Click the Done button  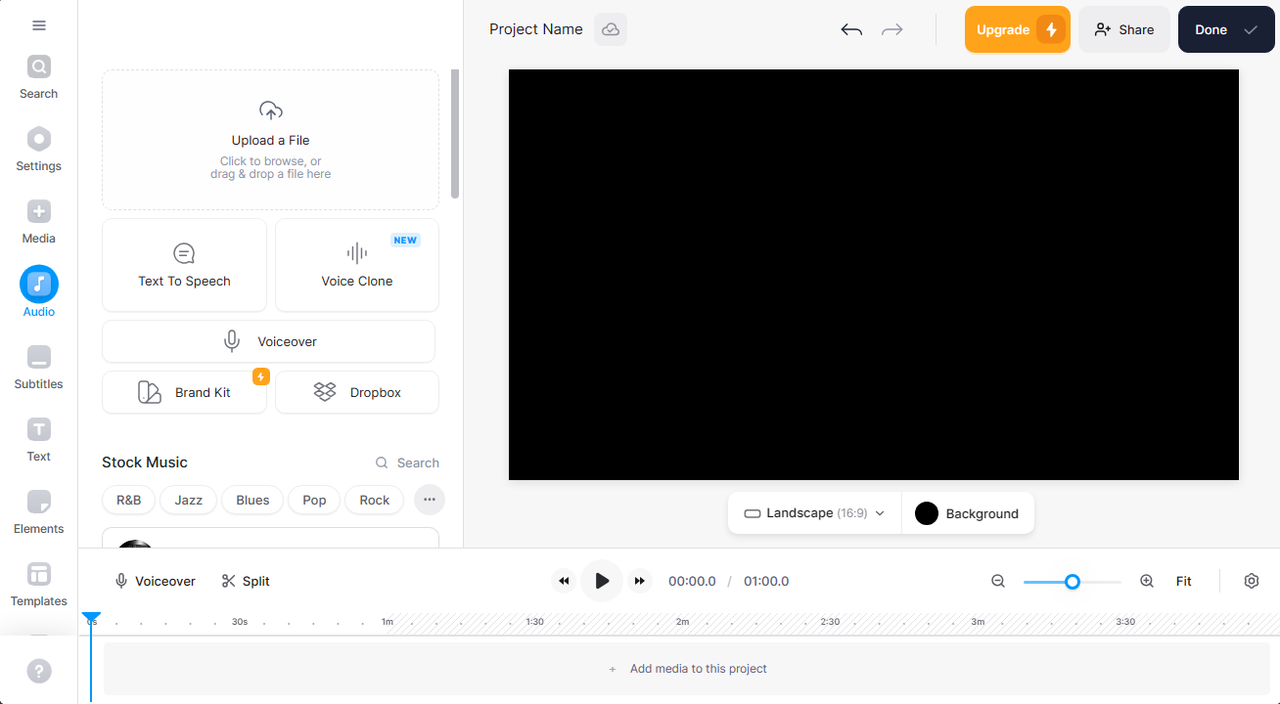1226,30
